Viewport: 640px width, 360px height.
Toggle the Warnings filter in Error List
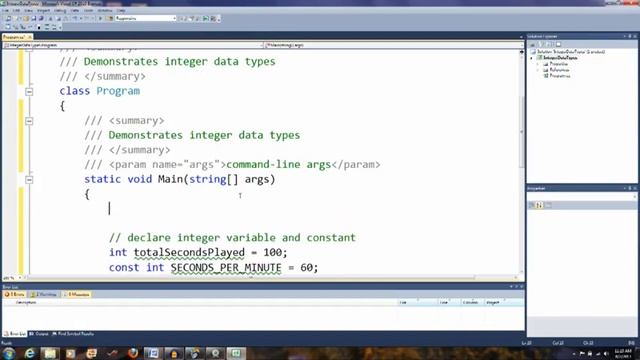(44, 294)
